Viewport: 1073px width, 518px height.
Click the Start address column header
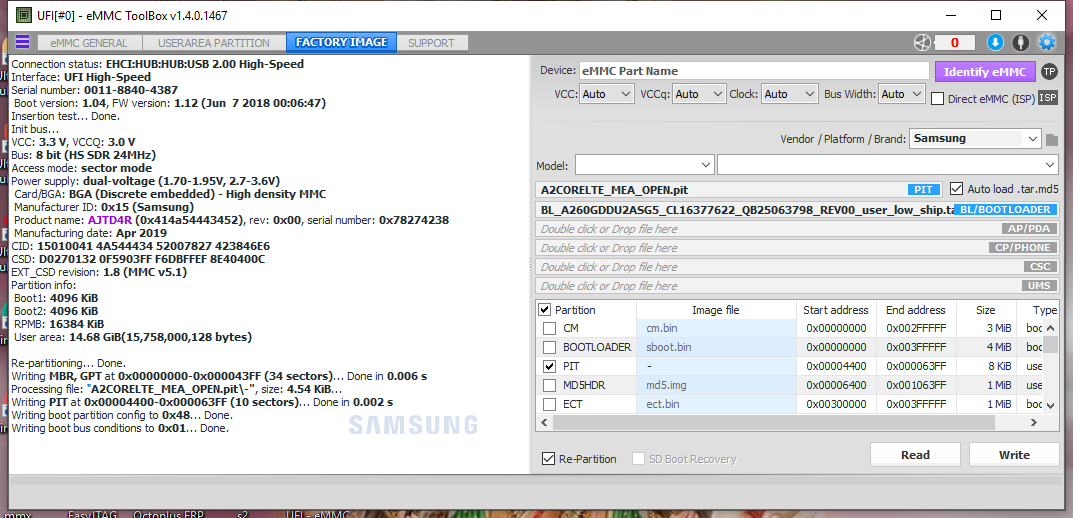point(836,310)
